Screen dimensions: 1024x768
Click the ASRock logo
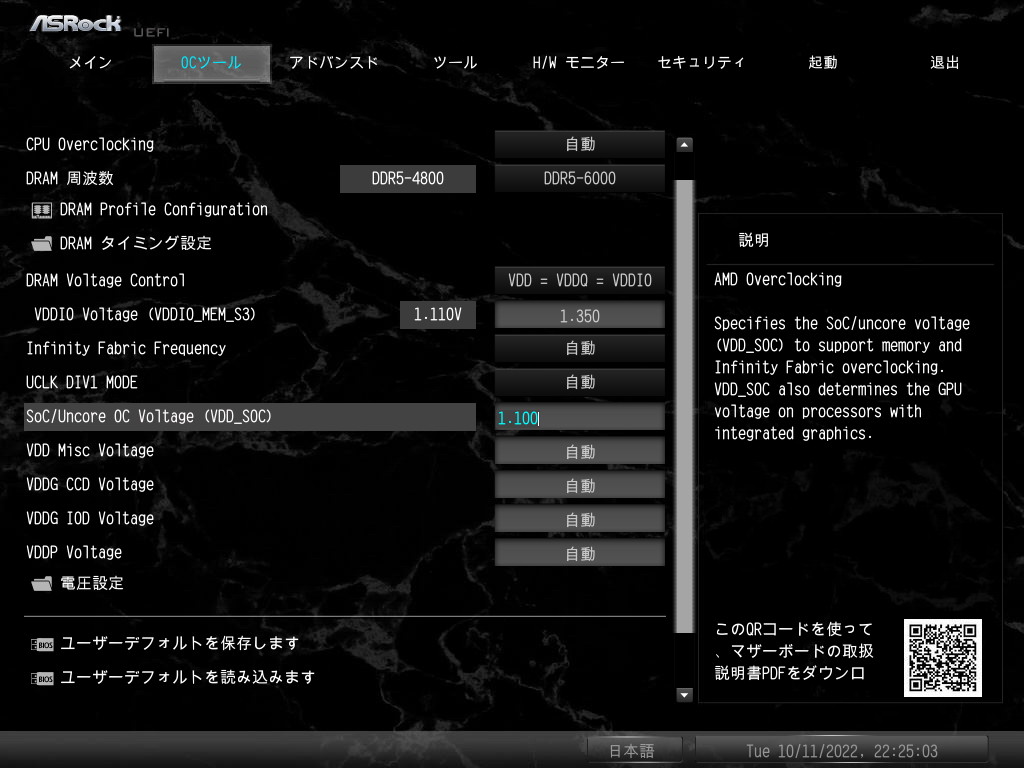coord(76,24)
